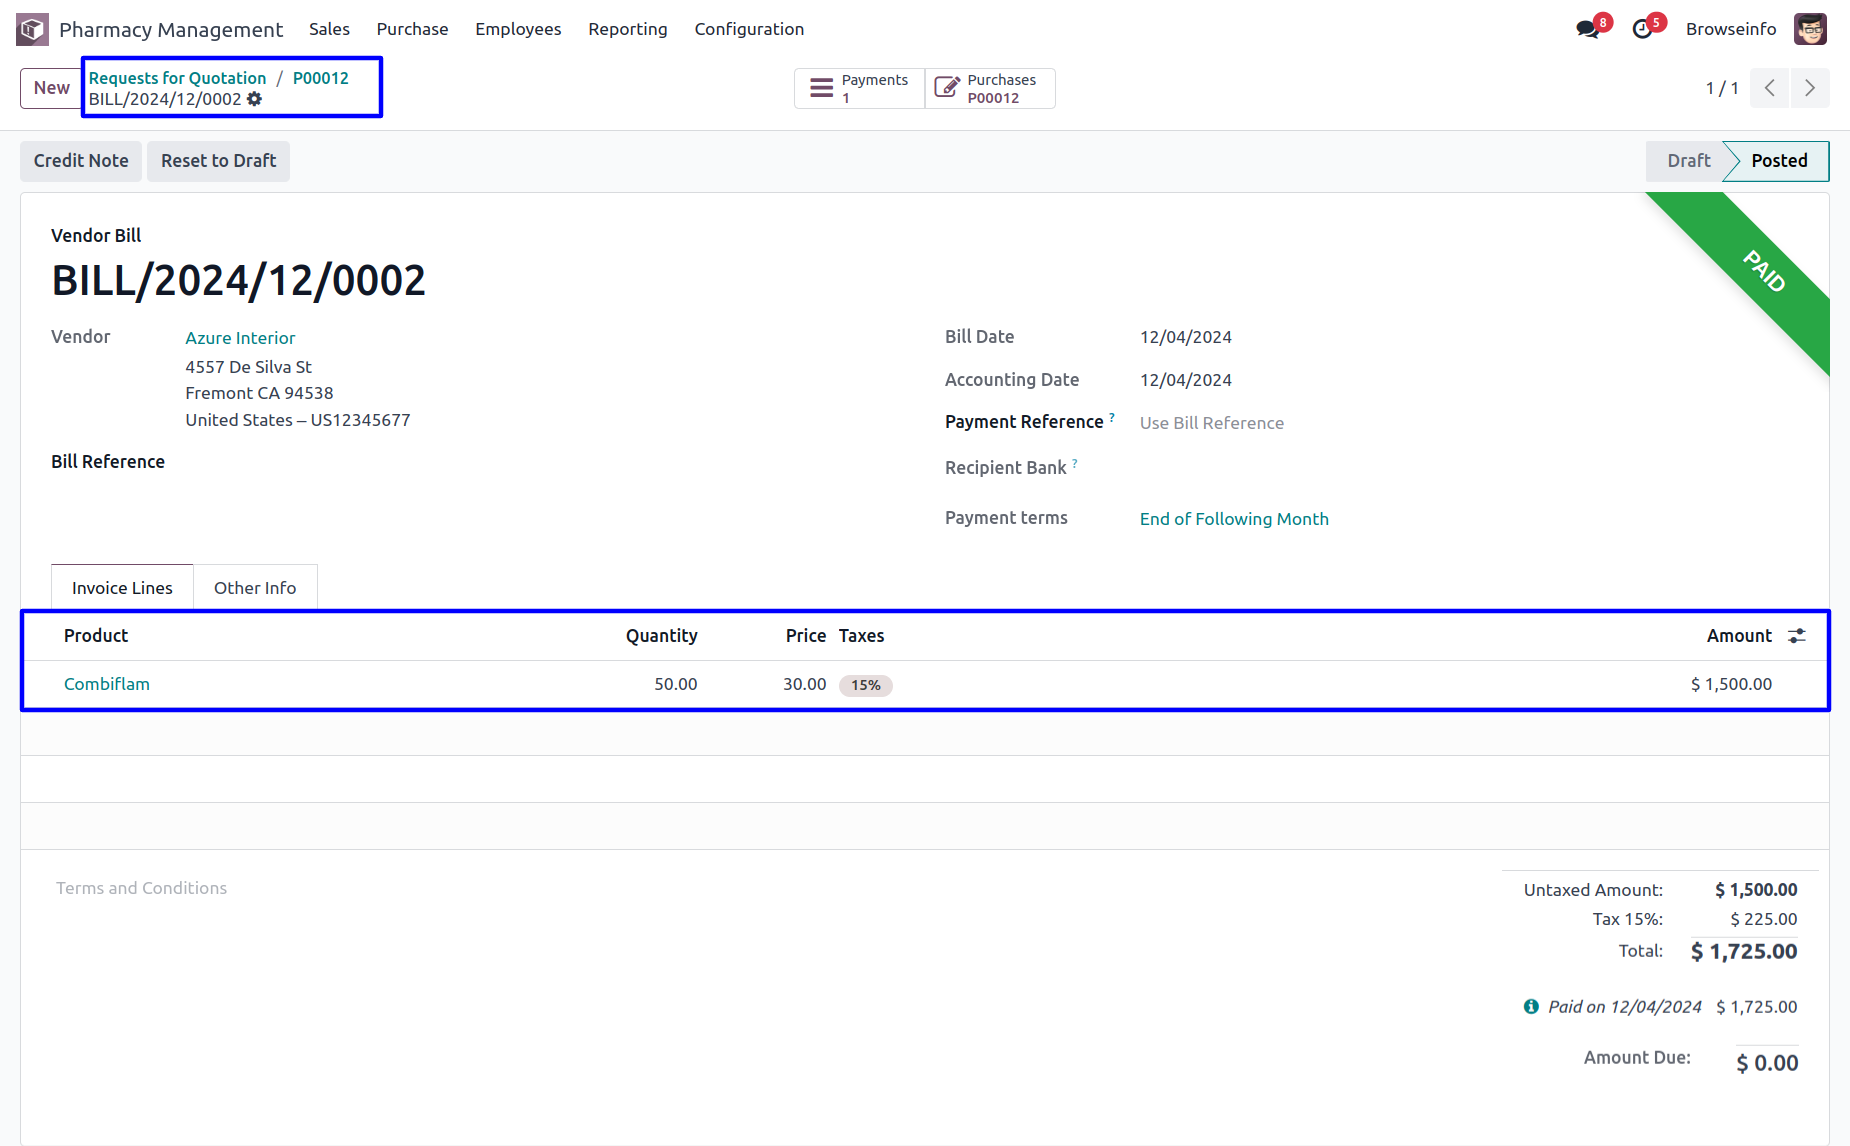Click the 15% tax tag
Viewport: 1850px width, 1146px height.
(x=866, y=685)
